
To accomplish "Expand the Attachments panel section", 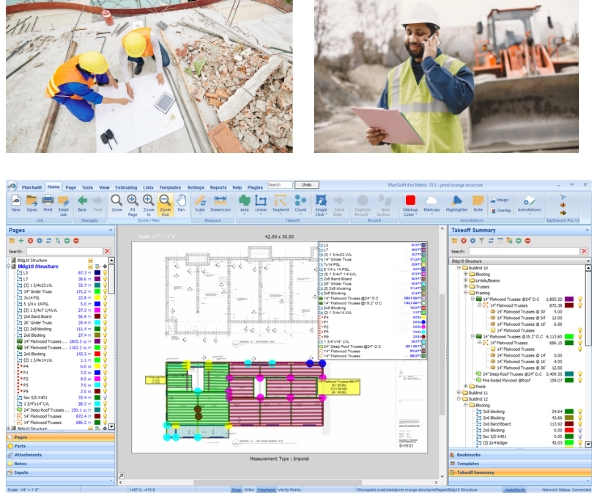I will pyautogui.click(x=28, y=455).
